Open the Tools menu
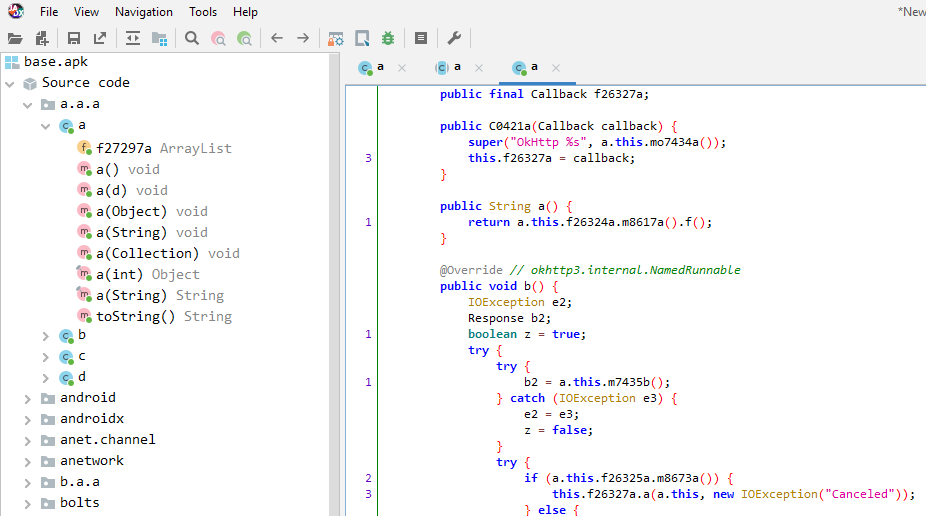The height and width of the screenshot is (516, 926). tap(203, 12)
